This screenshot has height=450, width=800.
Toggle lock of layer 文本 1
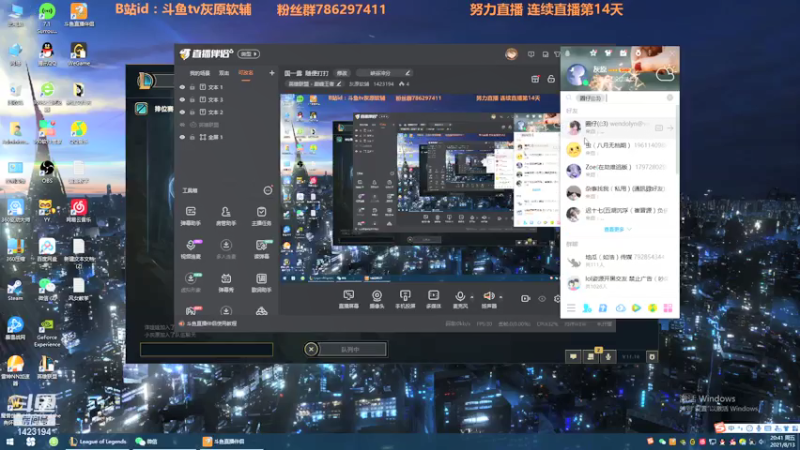(x=192, y=87)
